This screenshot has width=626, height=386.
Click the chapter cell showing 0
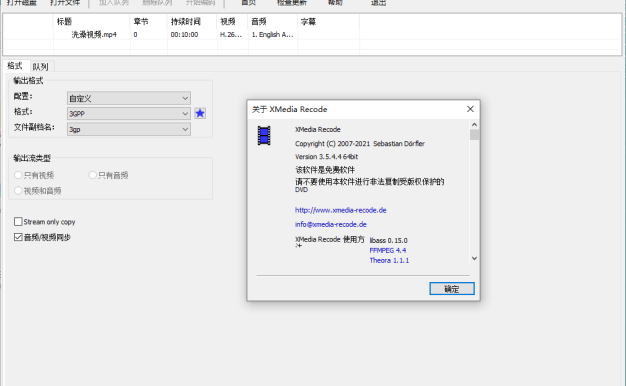pos(135,35)
